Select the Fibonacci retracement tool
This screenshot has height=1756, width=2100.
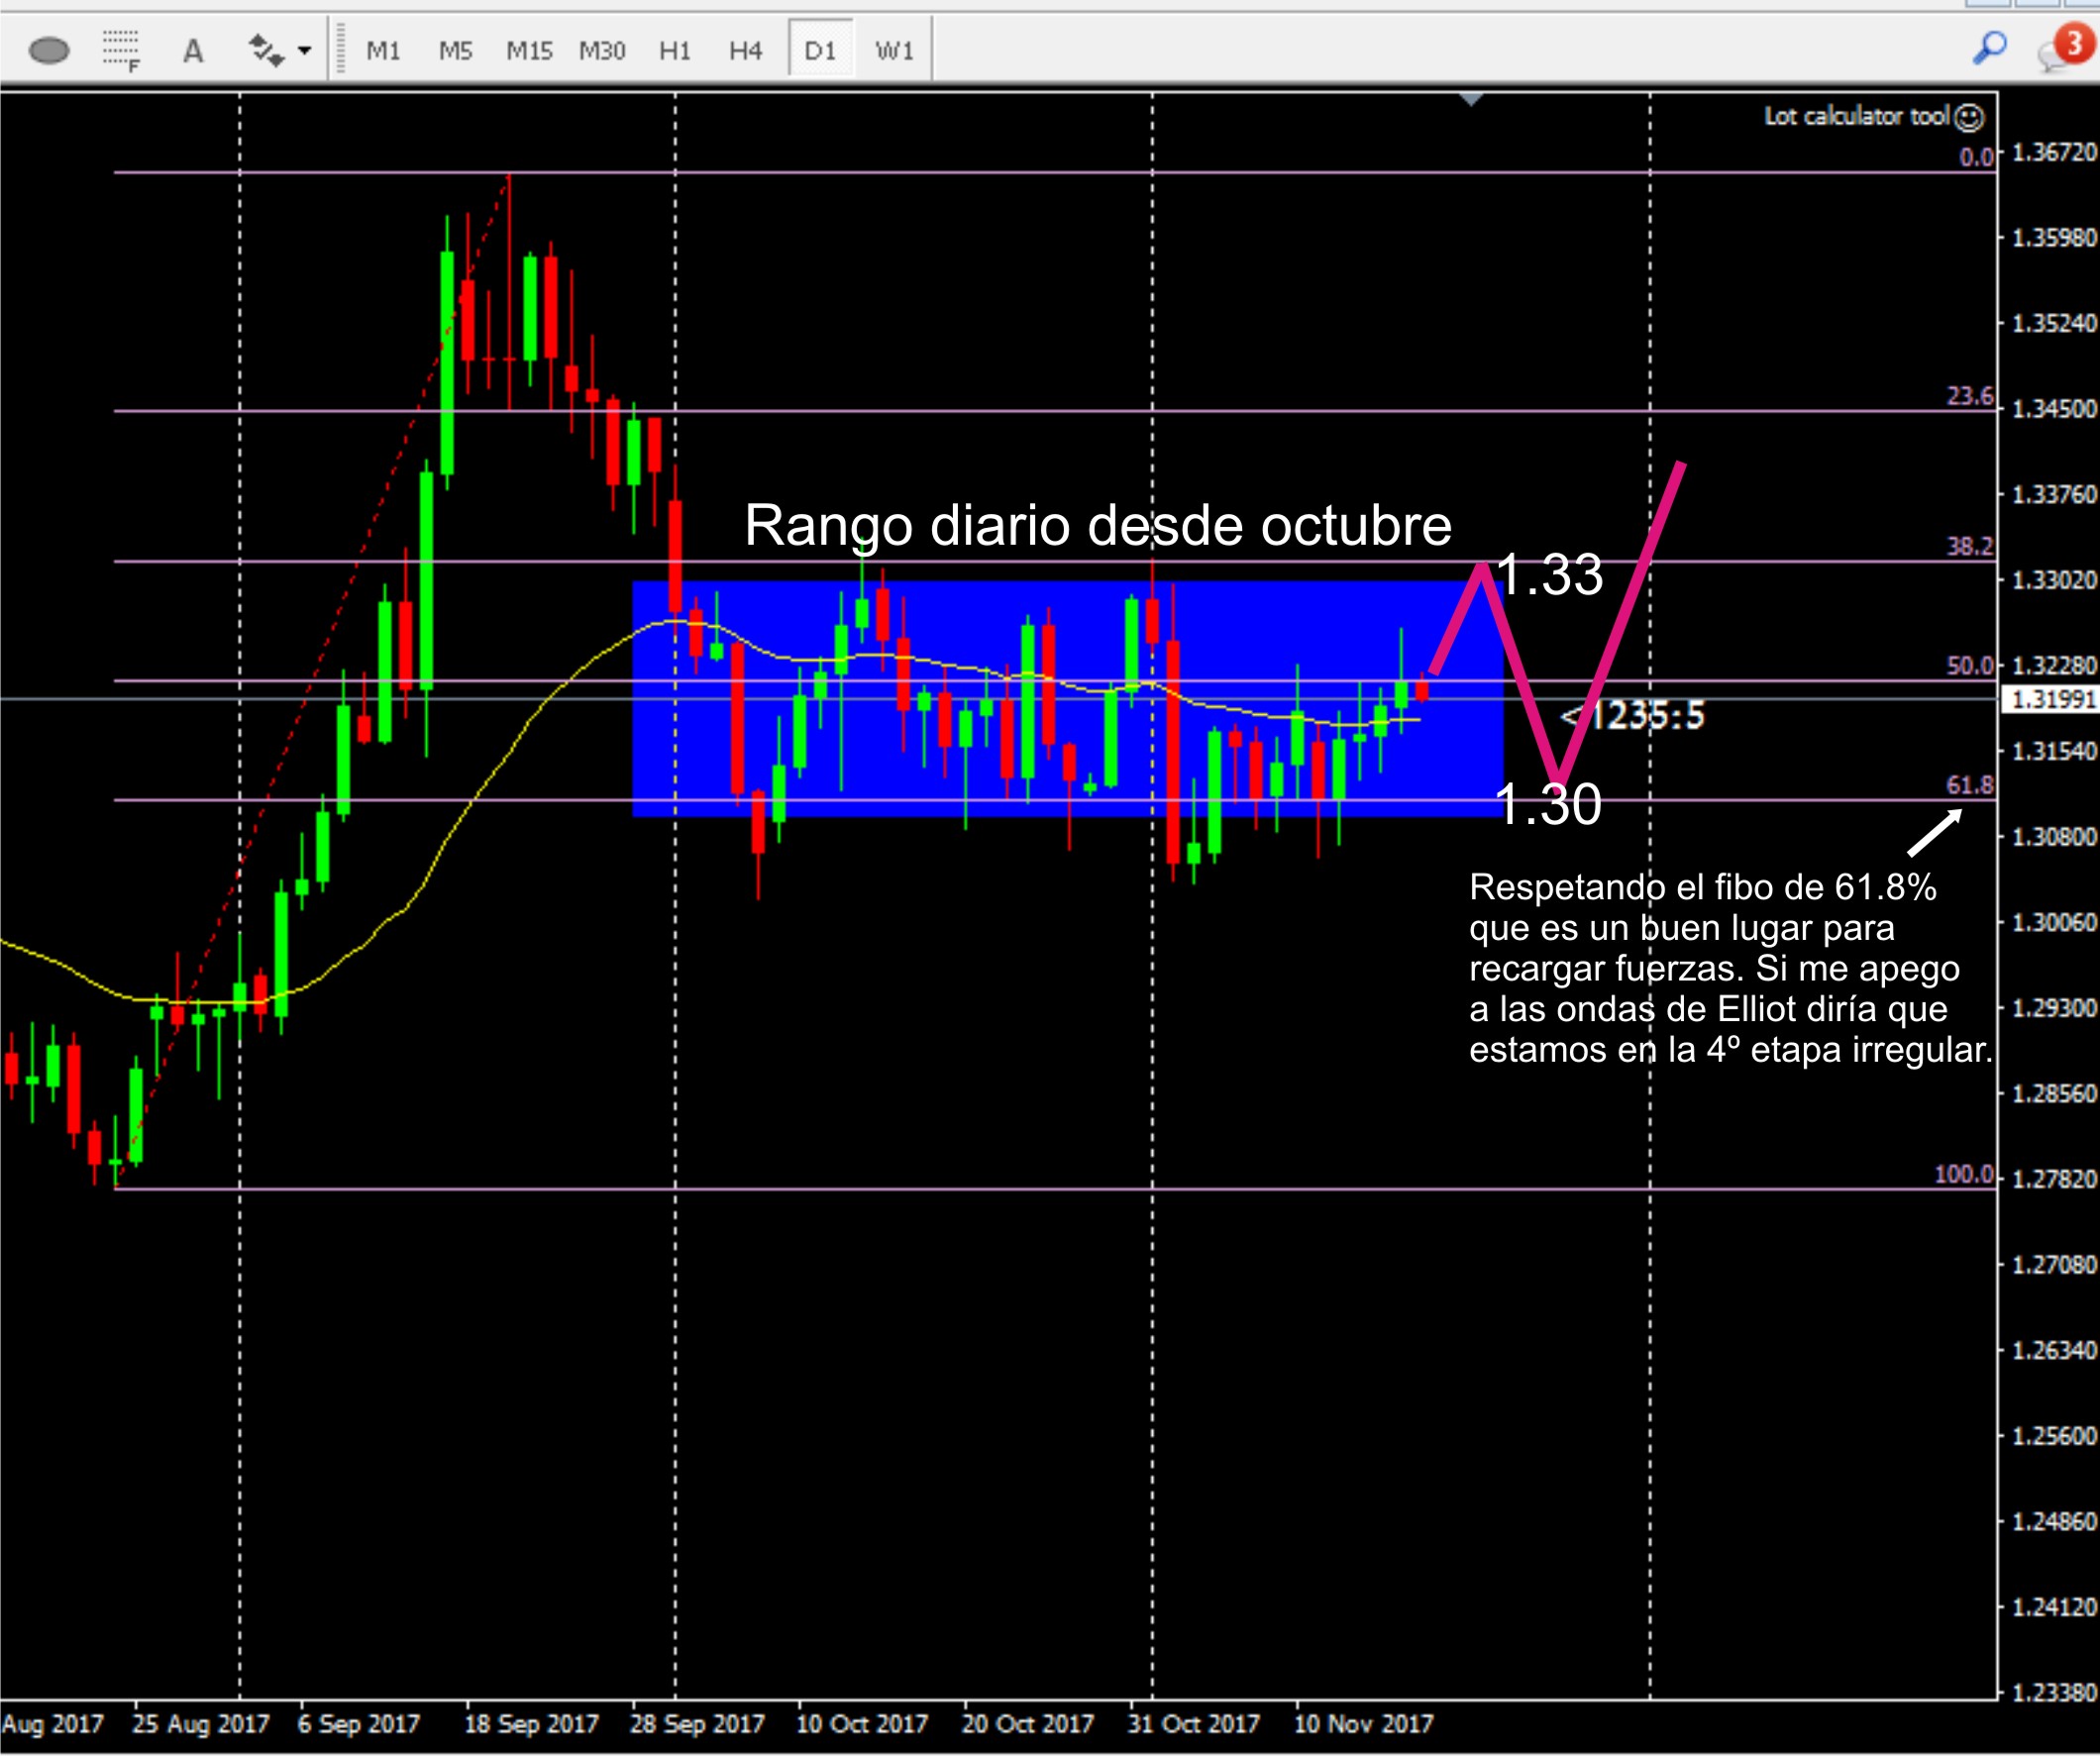(121, 50)
